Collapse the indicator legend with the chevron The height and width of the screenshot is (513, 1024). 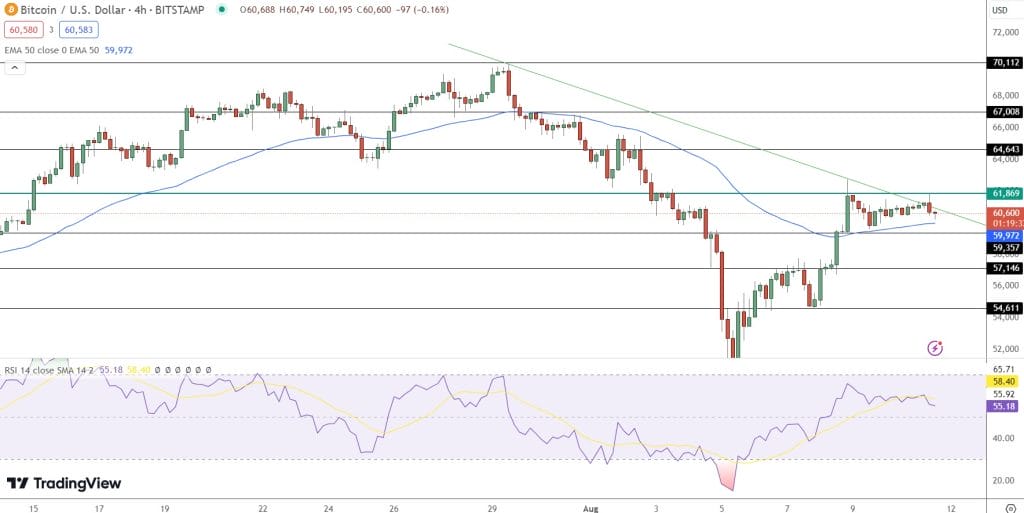14,68
